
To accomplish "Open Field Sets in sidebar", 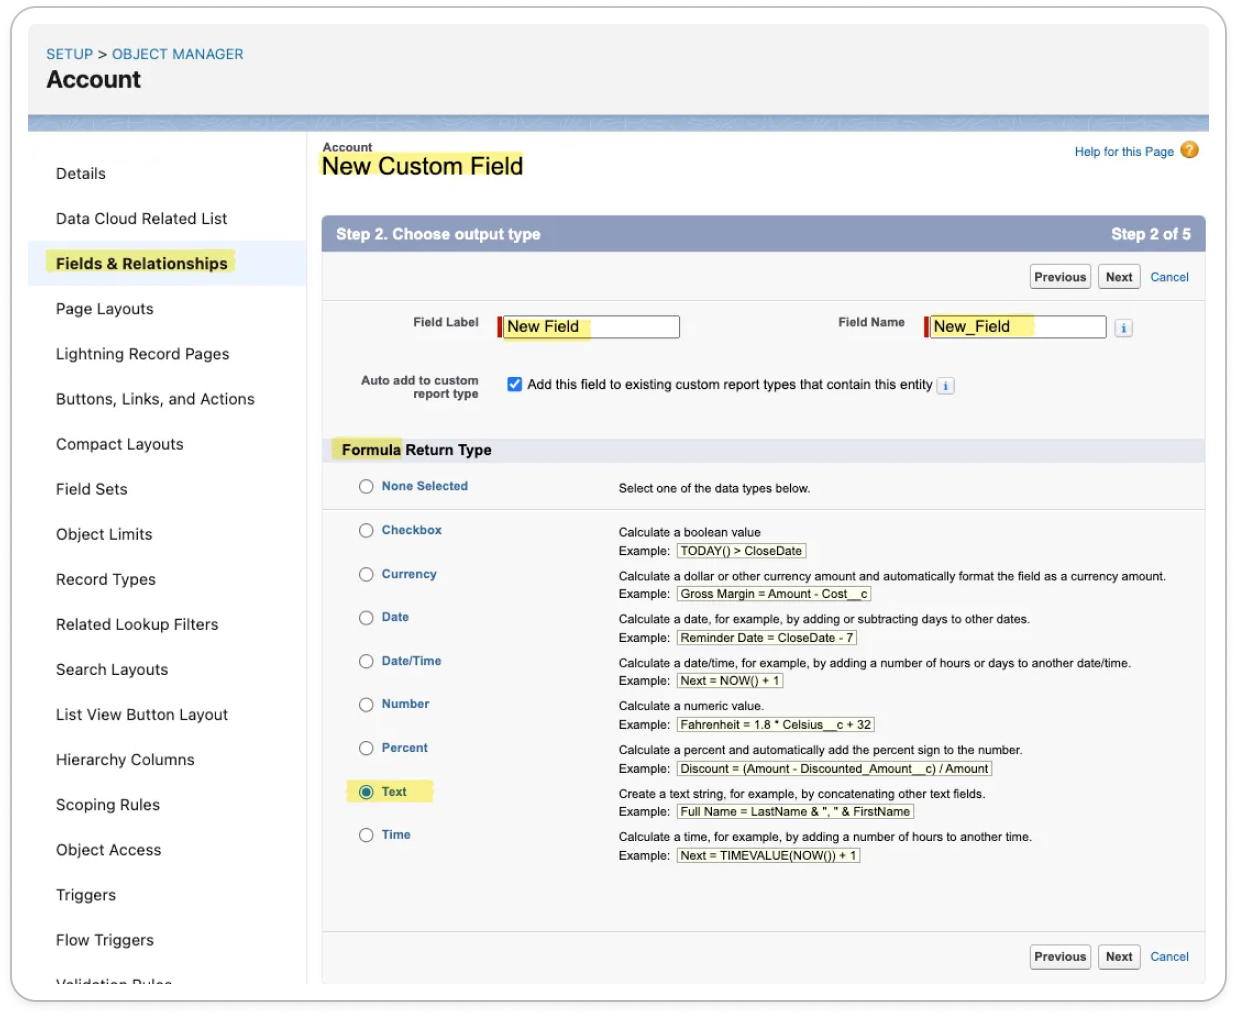I will coord(92,489).
